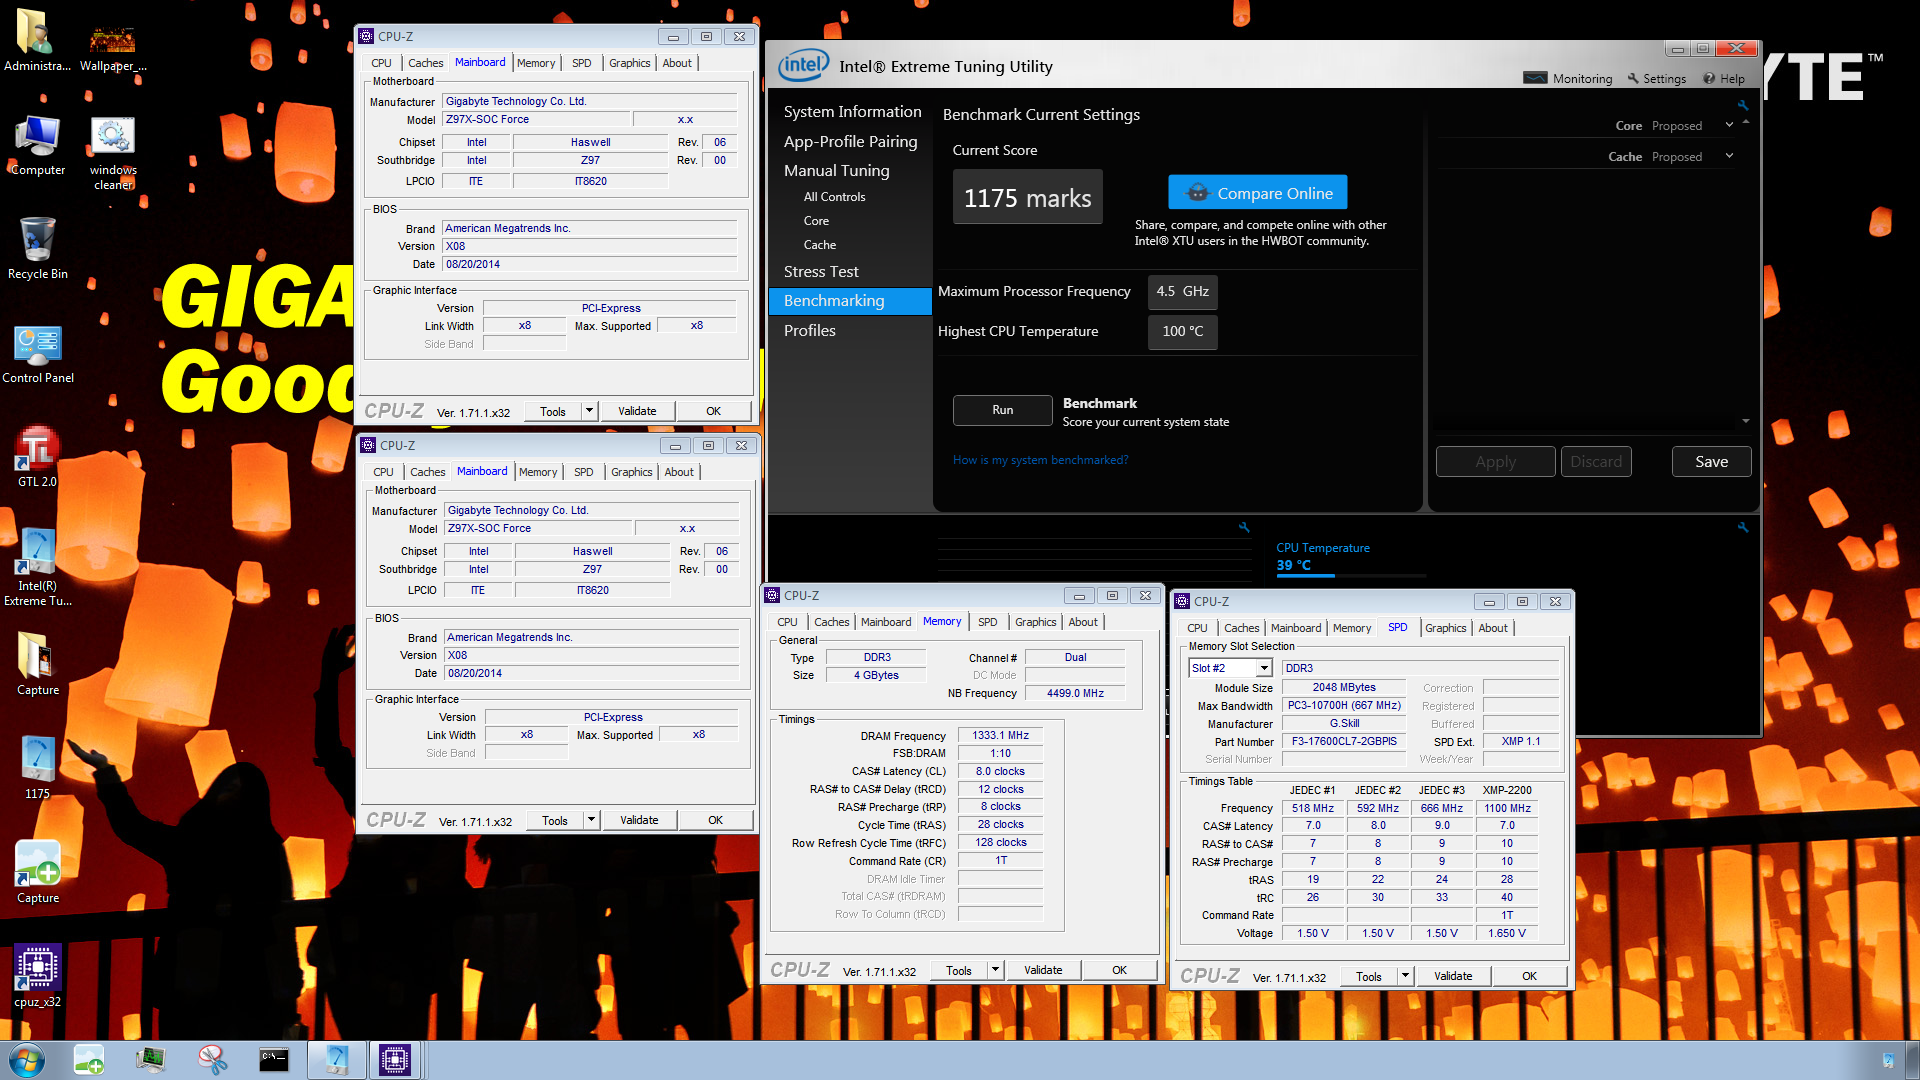This screenshot has width=1920, height=1080.
Task: Open Tools dropdown arrow in second Mainboard CPU-Z
Action: [592, 820]
